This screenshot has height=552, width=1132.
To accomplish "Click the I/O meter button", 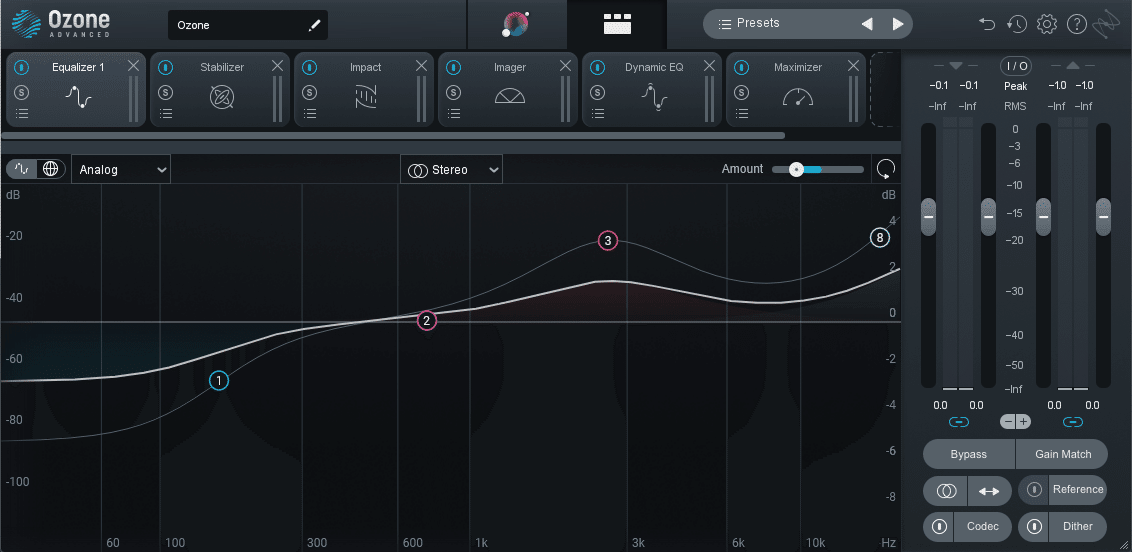I will (1016, 66).
